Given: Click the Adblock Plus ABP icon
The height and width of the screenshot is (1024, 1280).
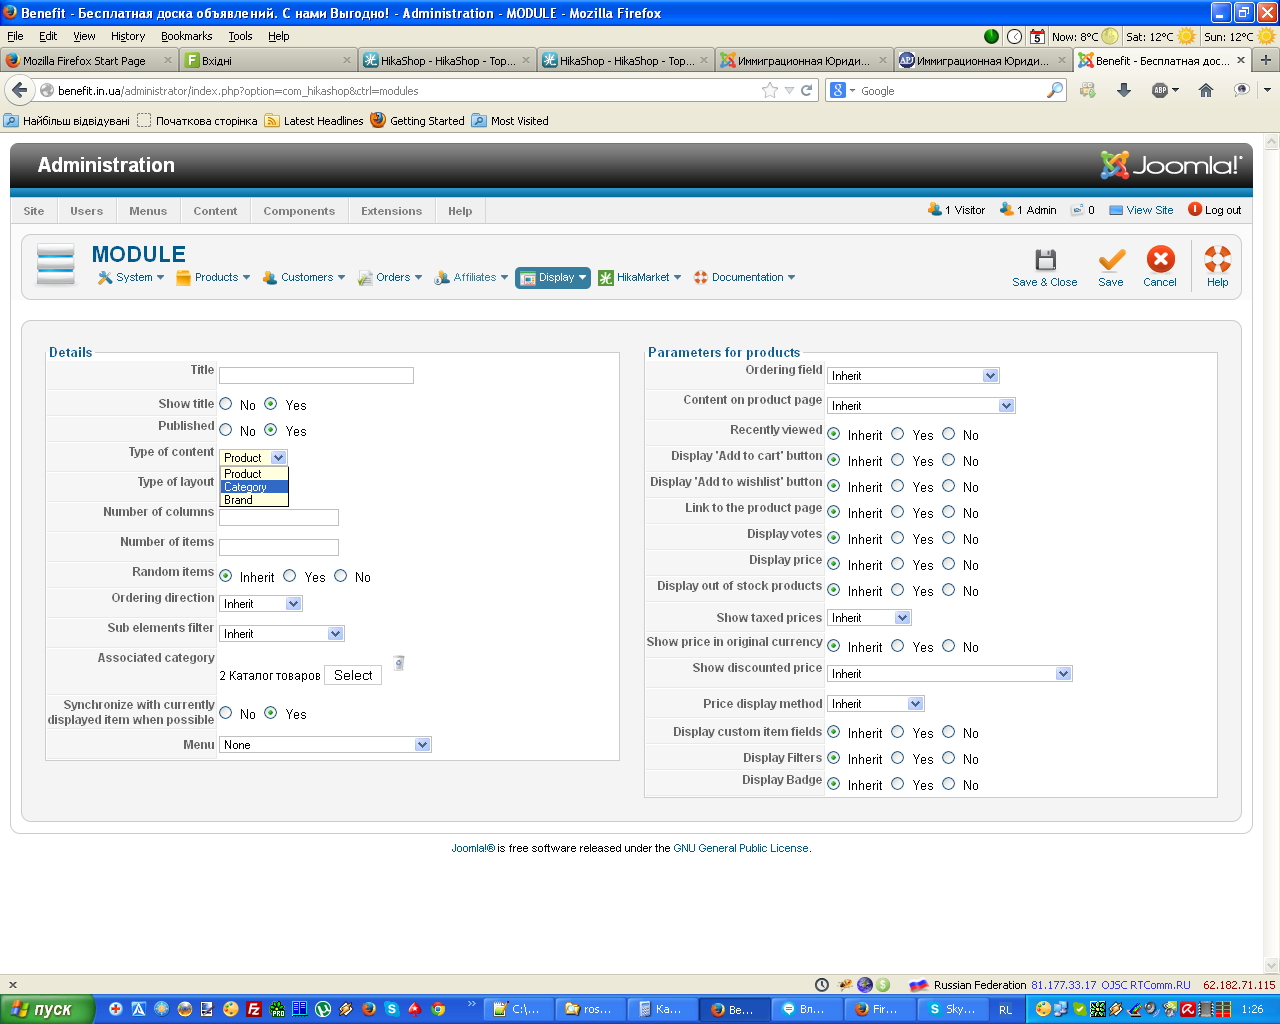Looking at the screenshot, I should pos(1160,90).
